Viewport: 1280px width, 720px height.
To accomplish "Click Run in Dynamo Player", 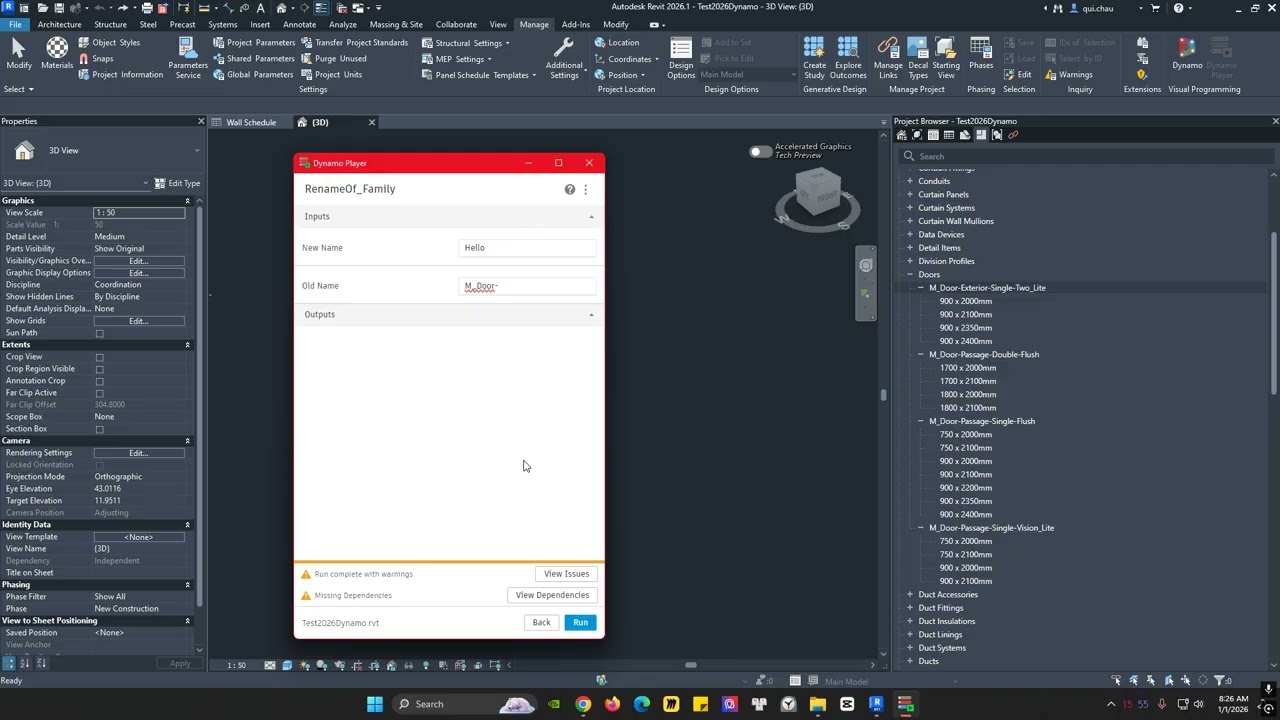I will tap(581, 623).
